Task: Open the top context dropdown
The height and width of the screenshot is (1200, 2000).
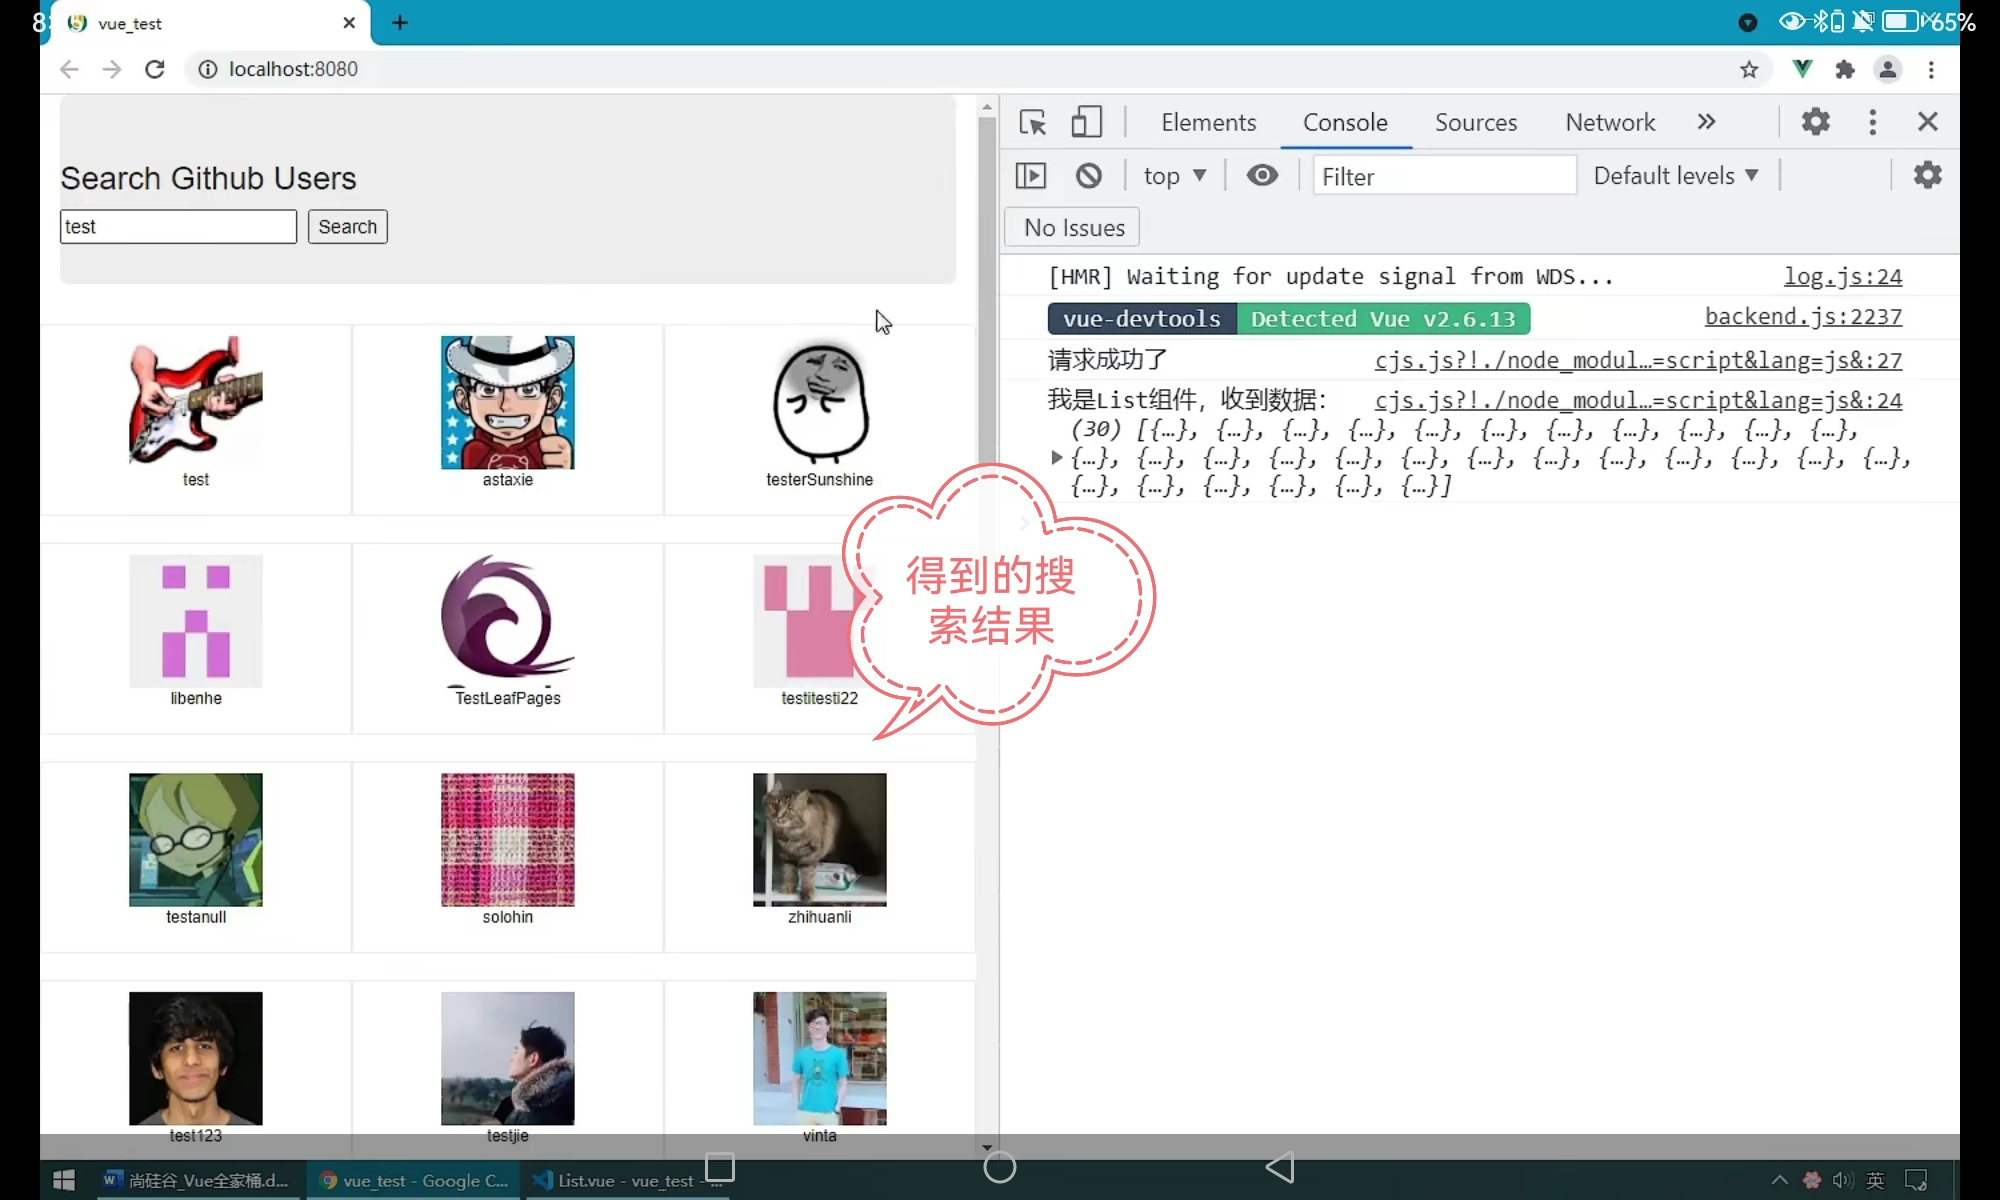Action: (1174, 176)
